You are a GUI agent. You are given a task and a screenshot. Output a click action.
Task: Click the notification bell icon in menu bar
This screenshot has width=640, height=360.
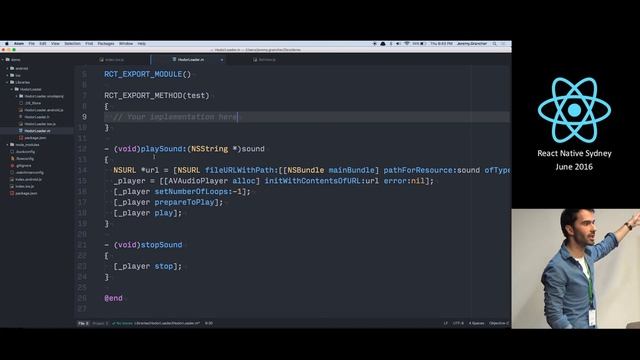click(x=383, y=44)
